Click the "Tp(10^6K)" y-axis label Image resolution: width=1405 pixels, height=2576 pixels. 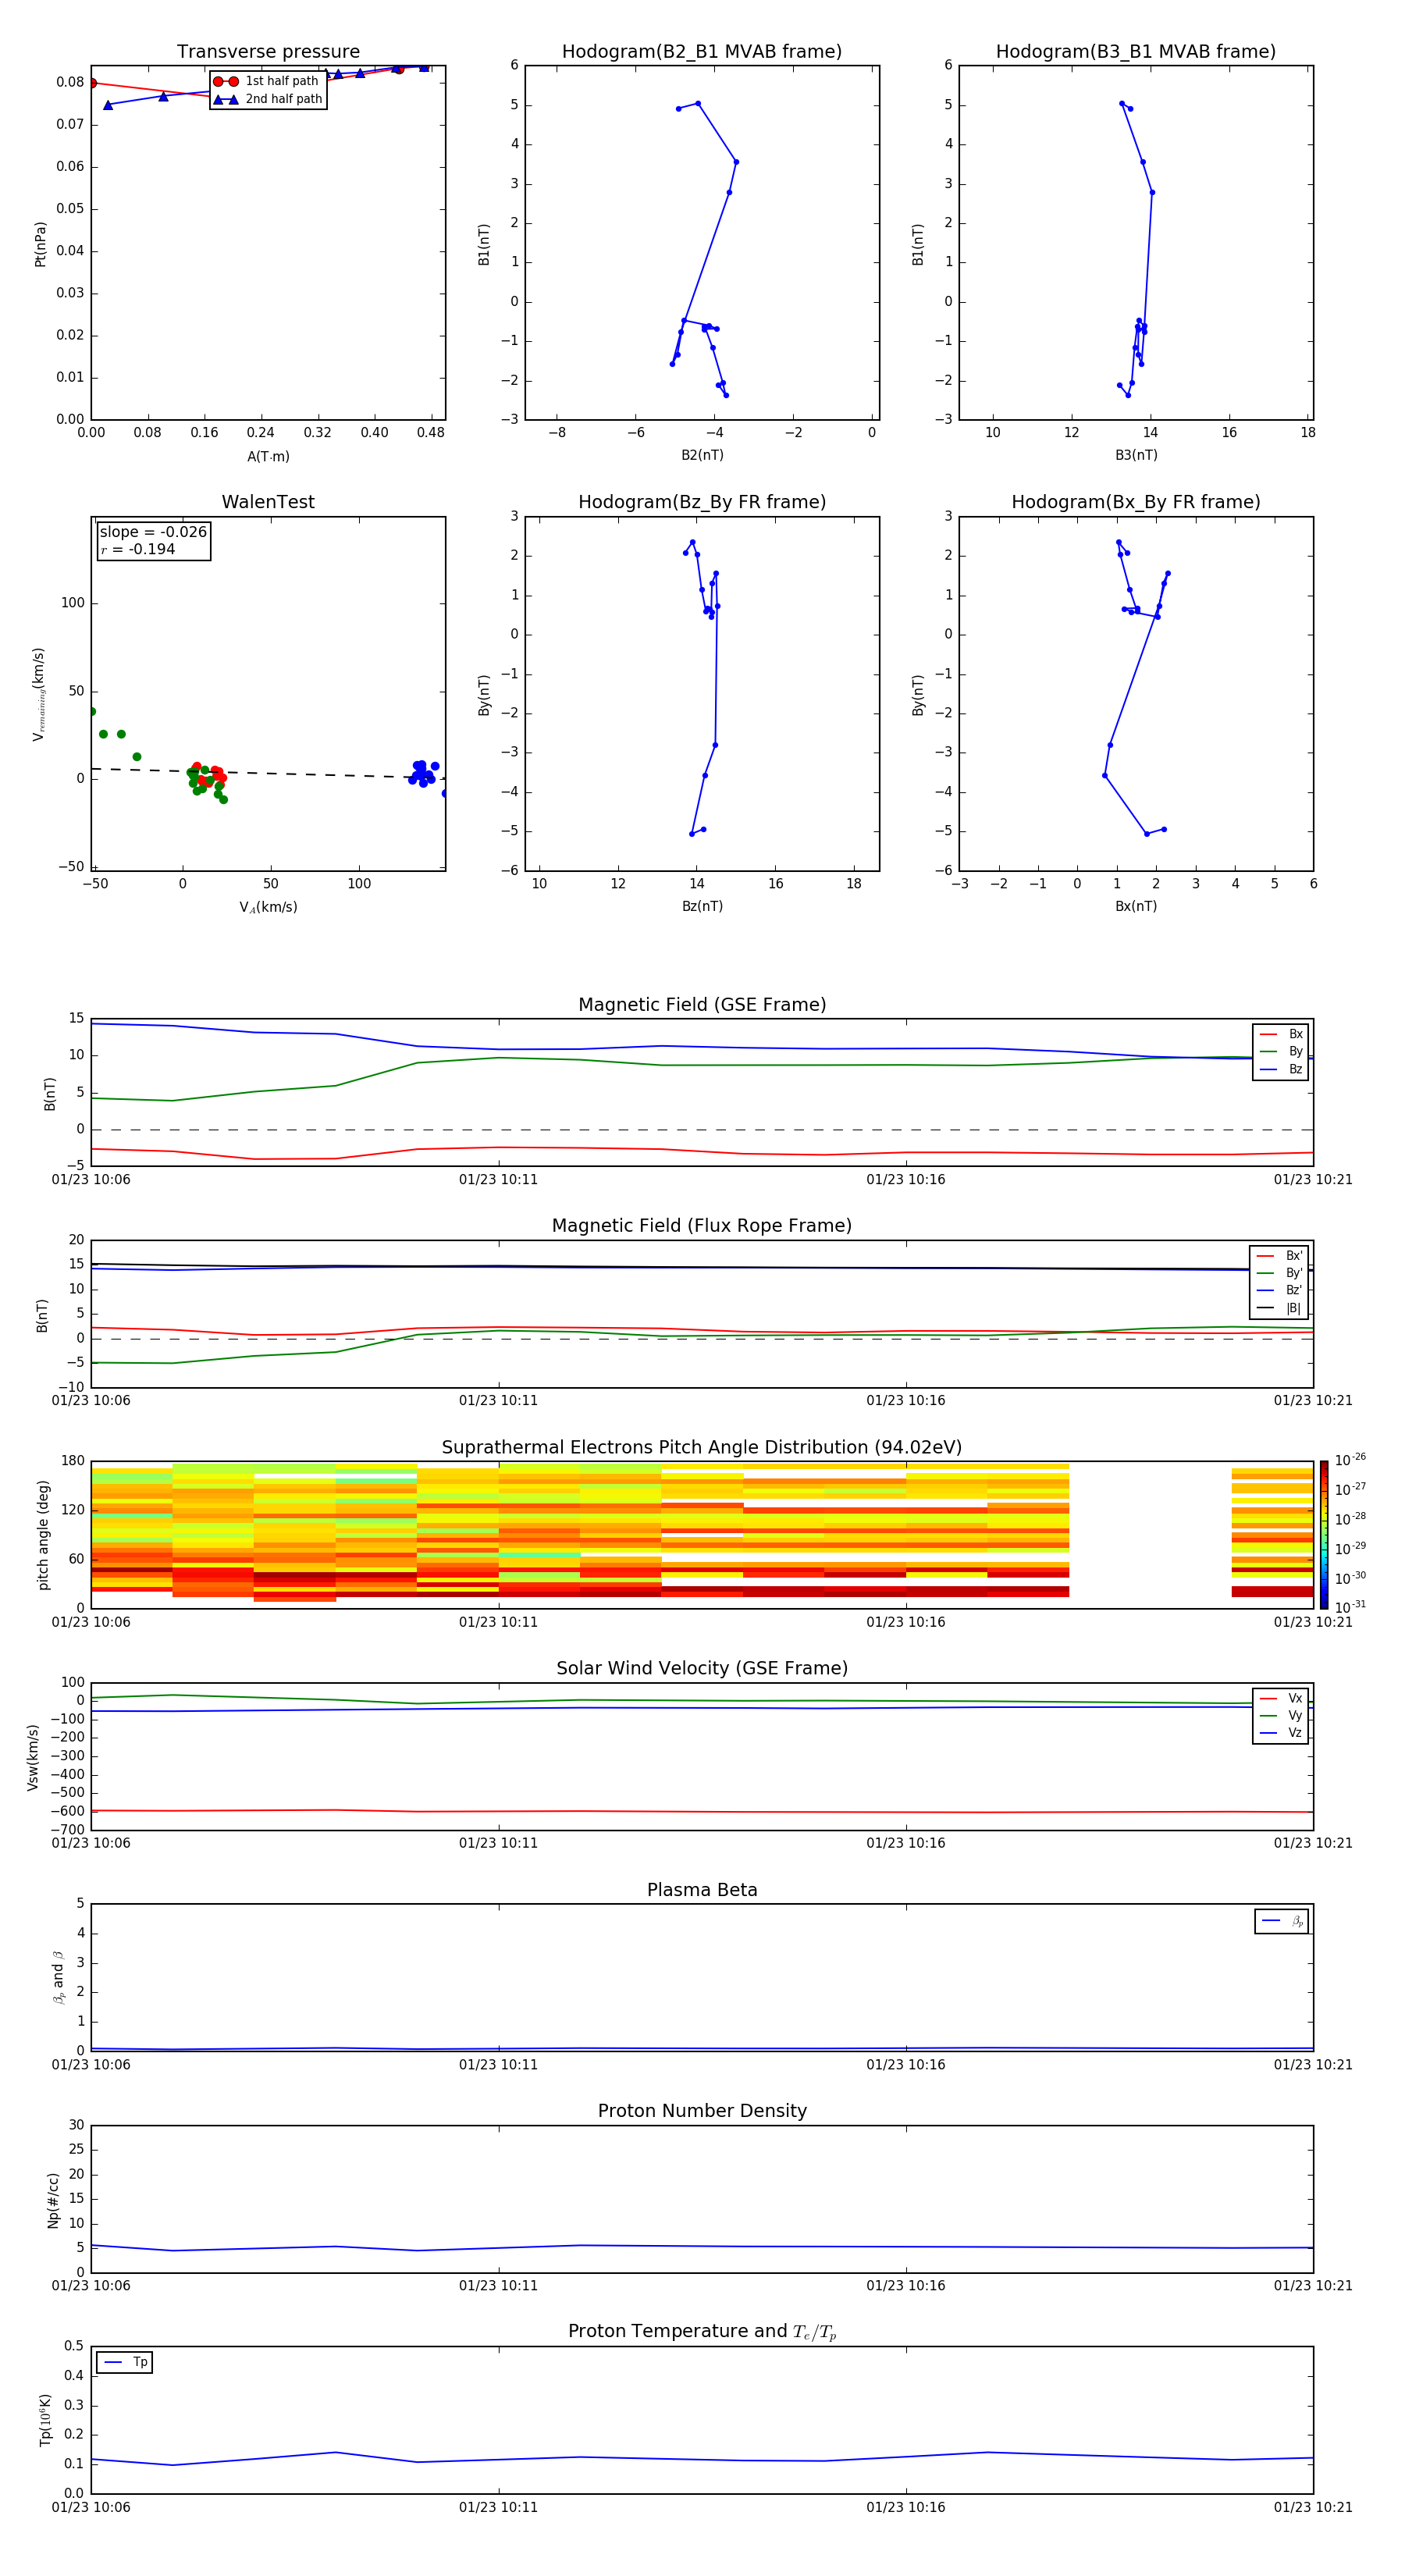45,2420
